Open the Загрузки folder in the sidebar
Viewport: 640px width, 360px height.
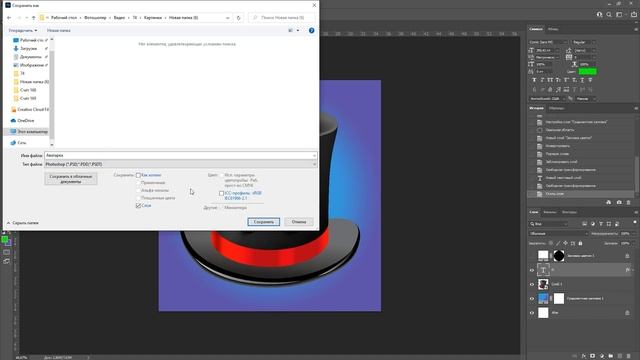[28, 49]
